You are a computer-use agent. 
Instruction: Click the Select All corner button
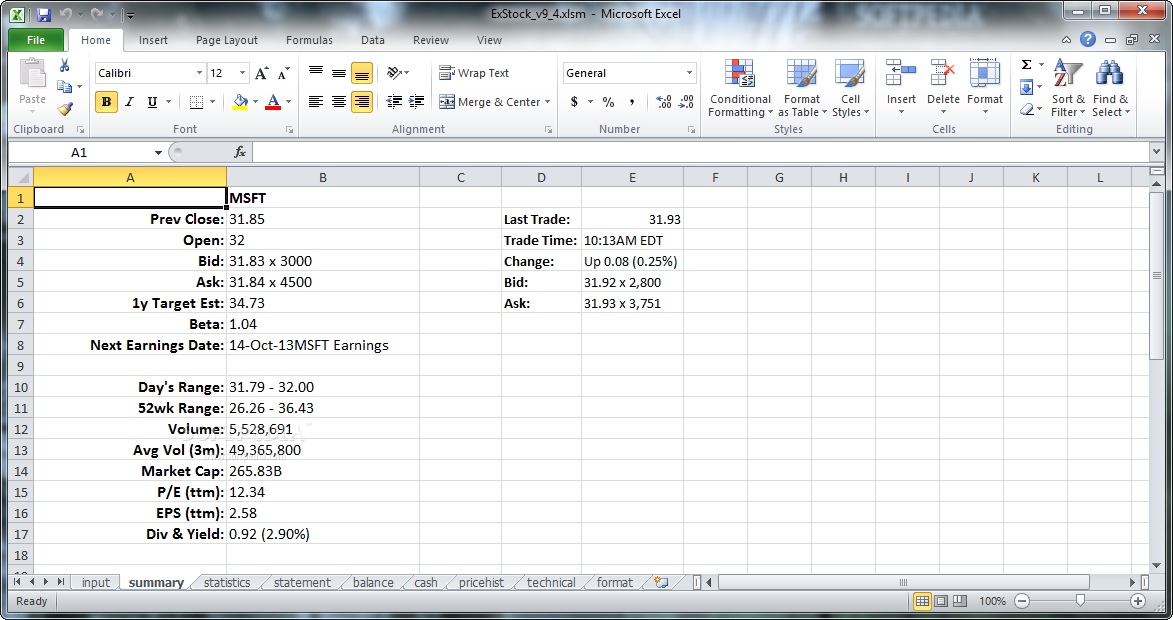[21, 177]
